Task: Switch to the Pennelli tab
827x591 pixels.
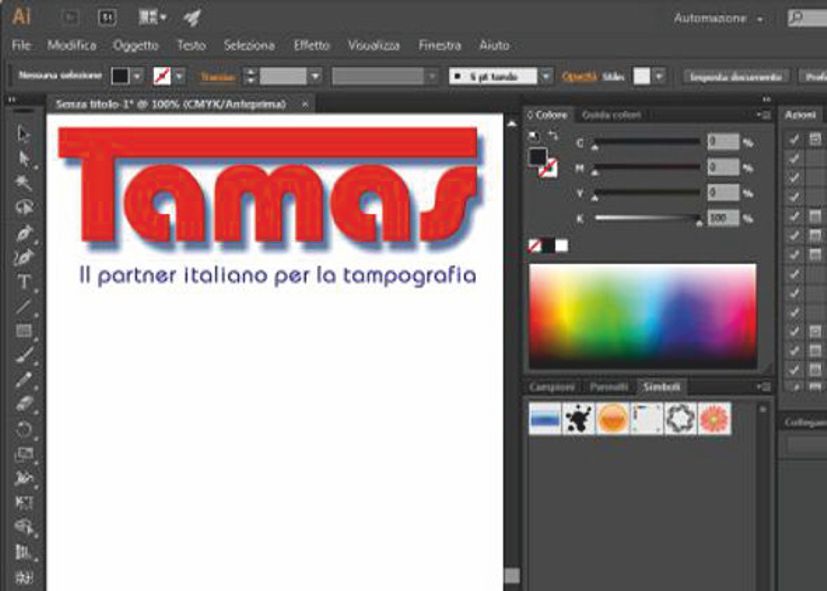Action: coord(609,387)
